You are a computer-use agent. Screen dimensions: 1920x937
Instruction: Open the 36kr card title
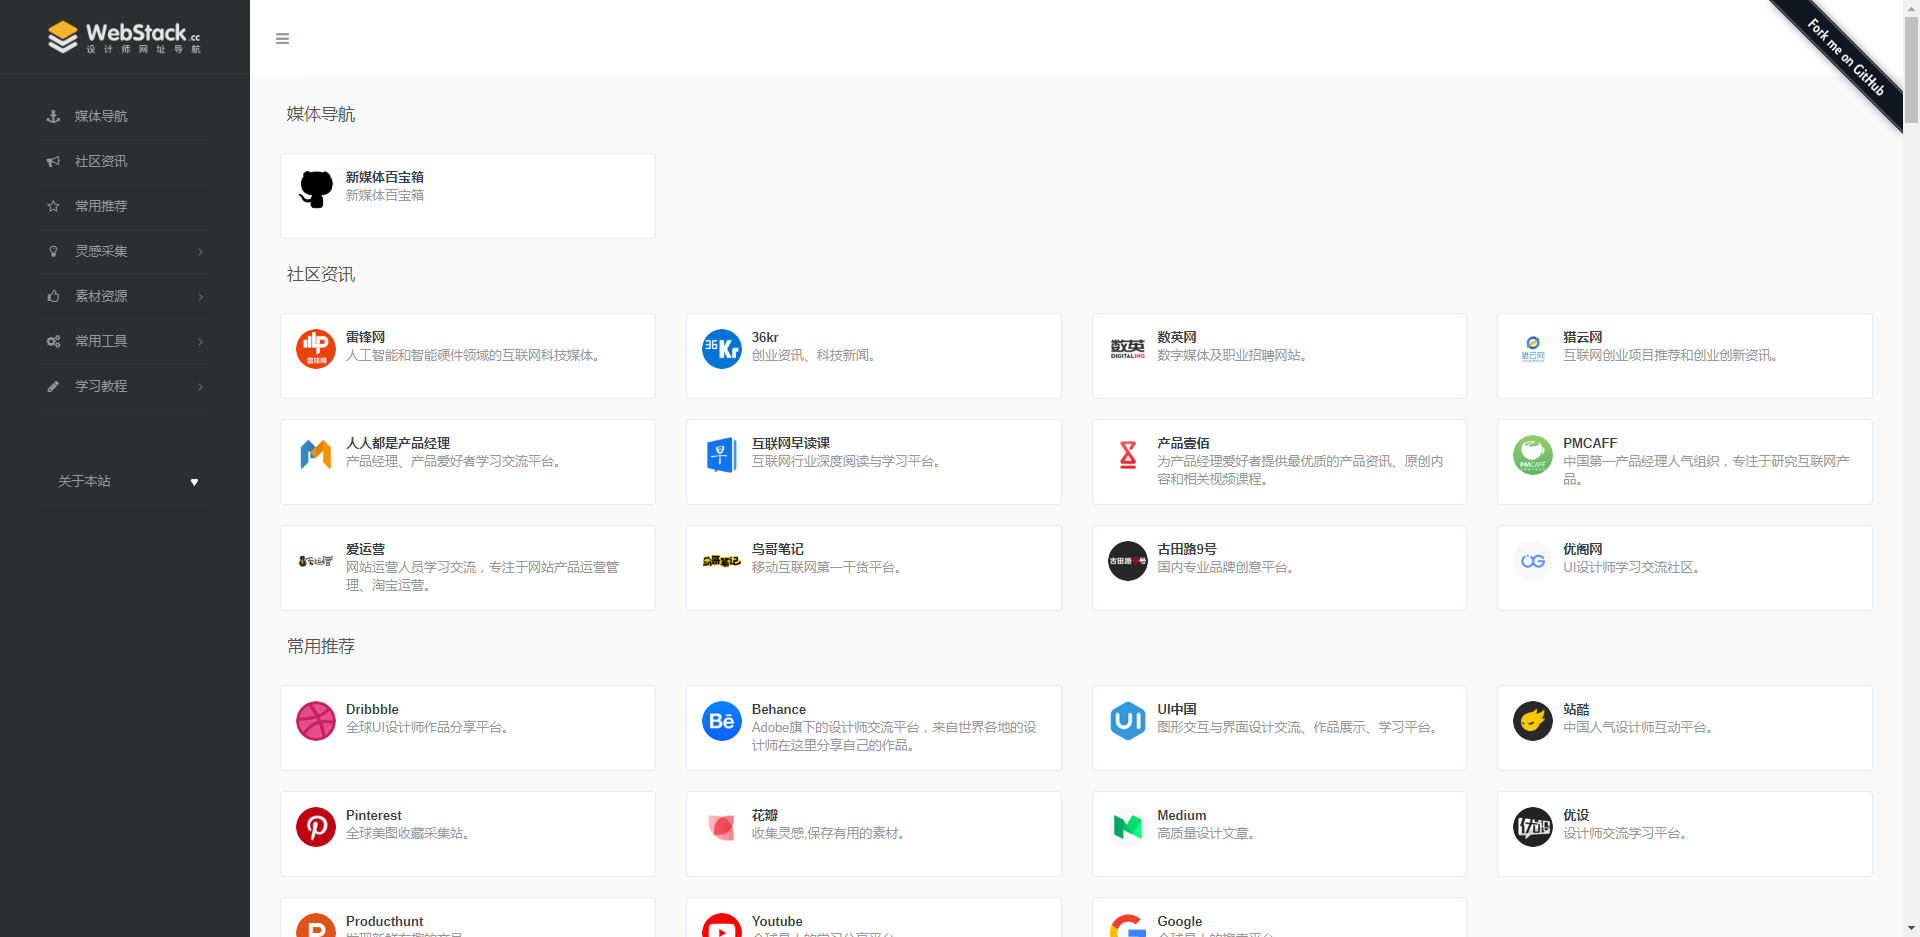[765, 337]
